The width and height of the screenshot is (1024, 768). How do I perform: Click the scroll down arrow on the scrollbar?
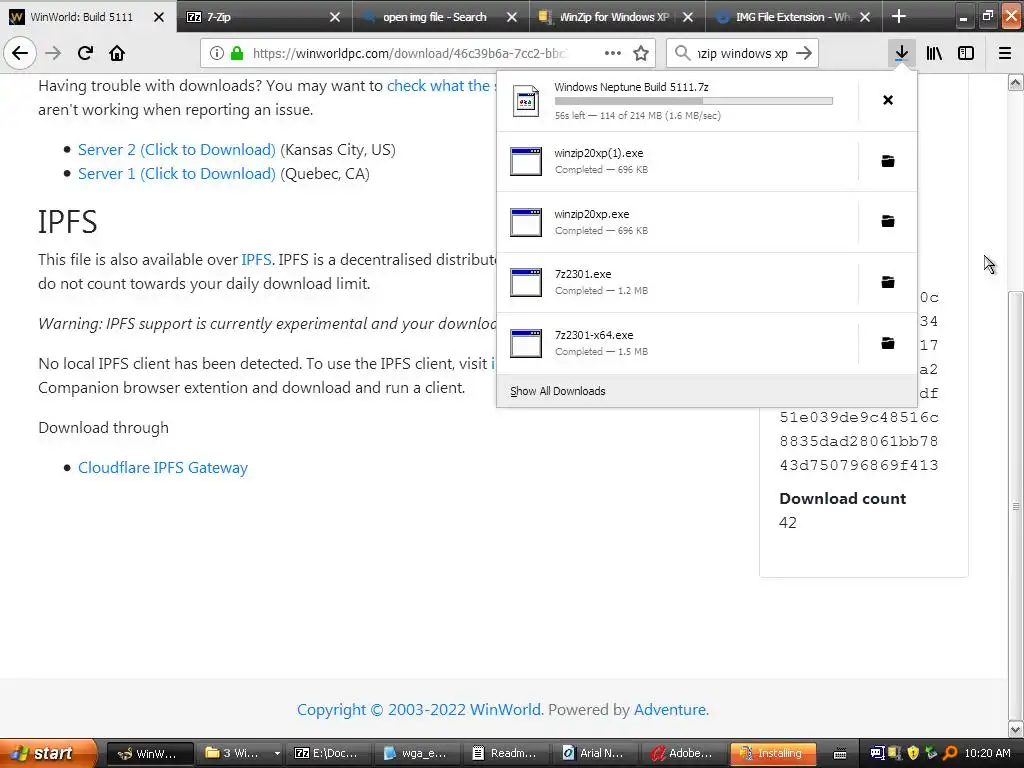tap(1016, 728)
